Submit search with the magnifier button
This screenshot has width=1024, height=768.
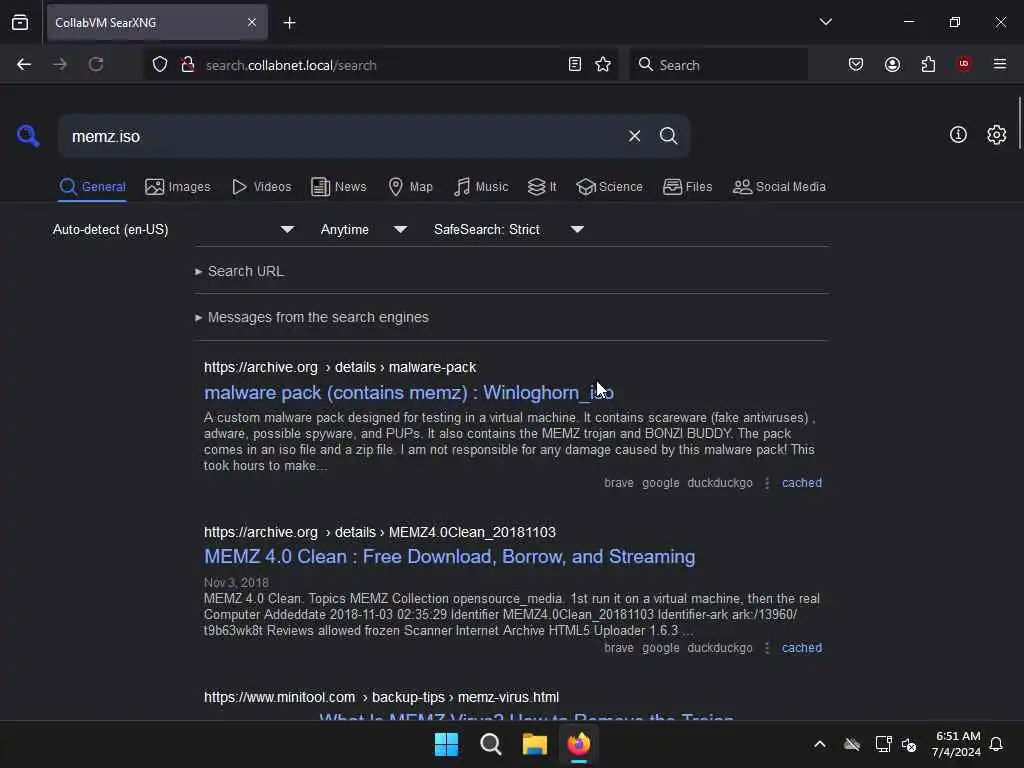coord(668,136)
